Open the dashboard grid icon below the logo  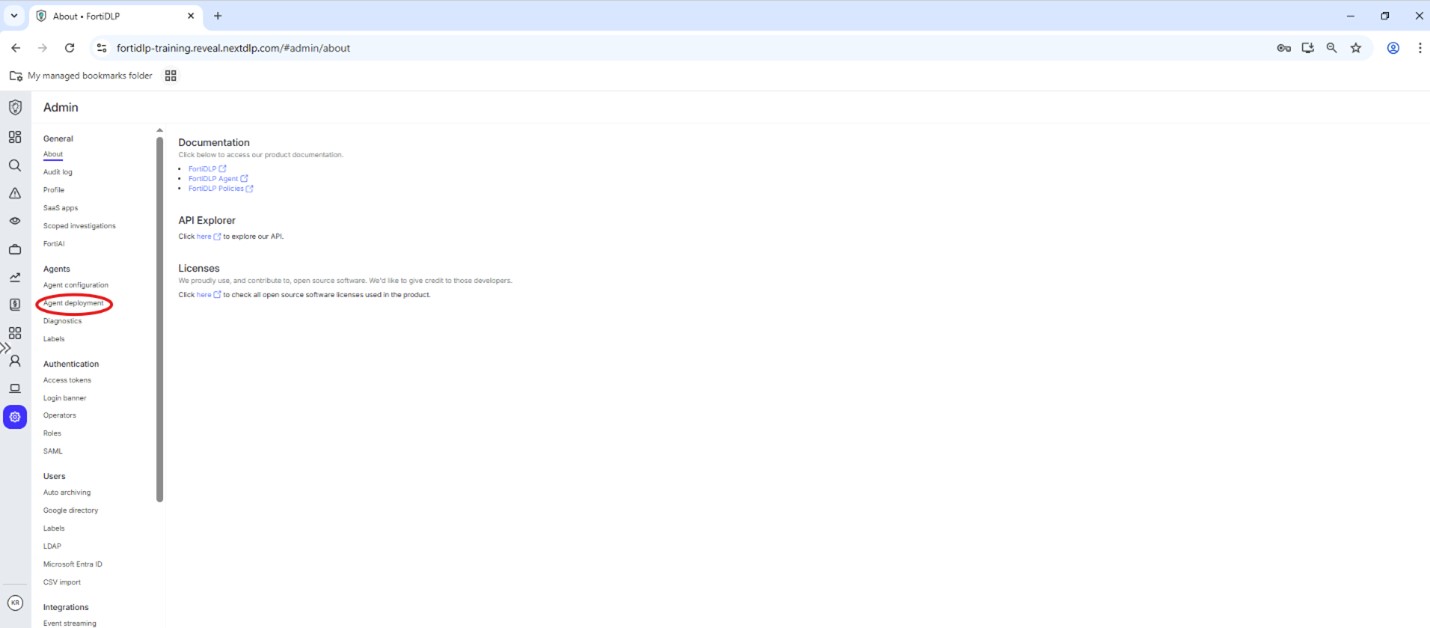tap(15, 137)
